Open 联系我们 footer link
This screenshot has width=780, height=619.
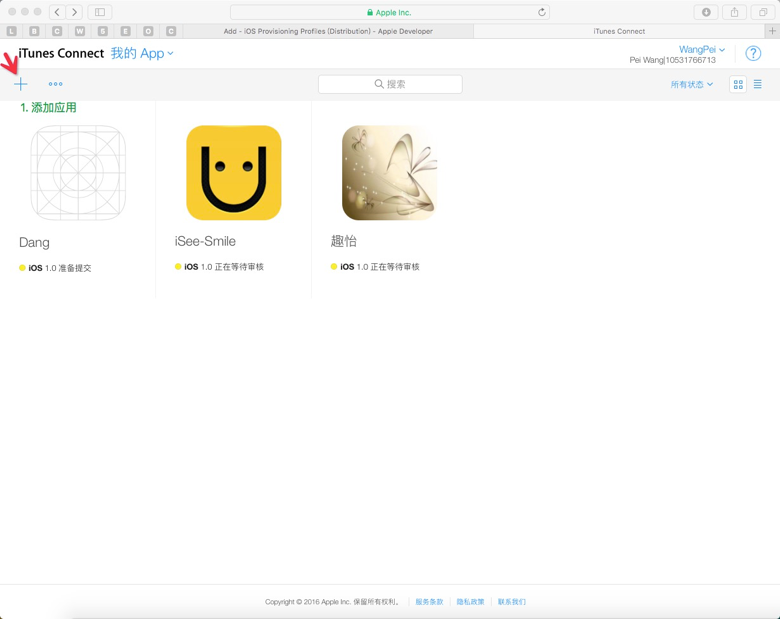coord(511,602)
